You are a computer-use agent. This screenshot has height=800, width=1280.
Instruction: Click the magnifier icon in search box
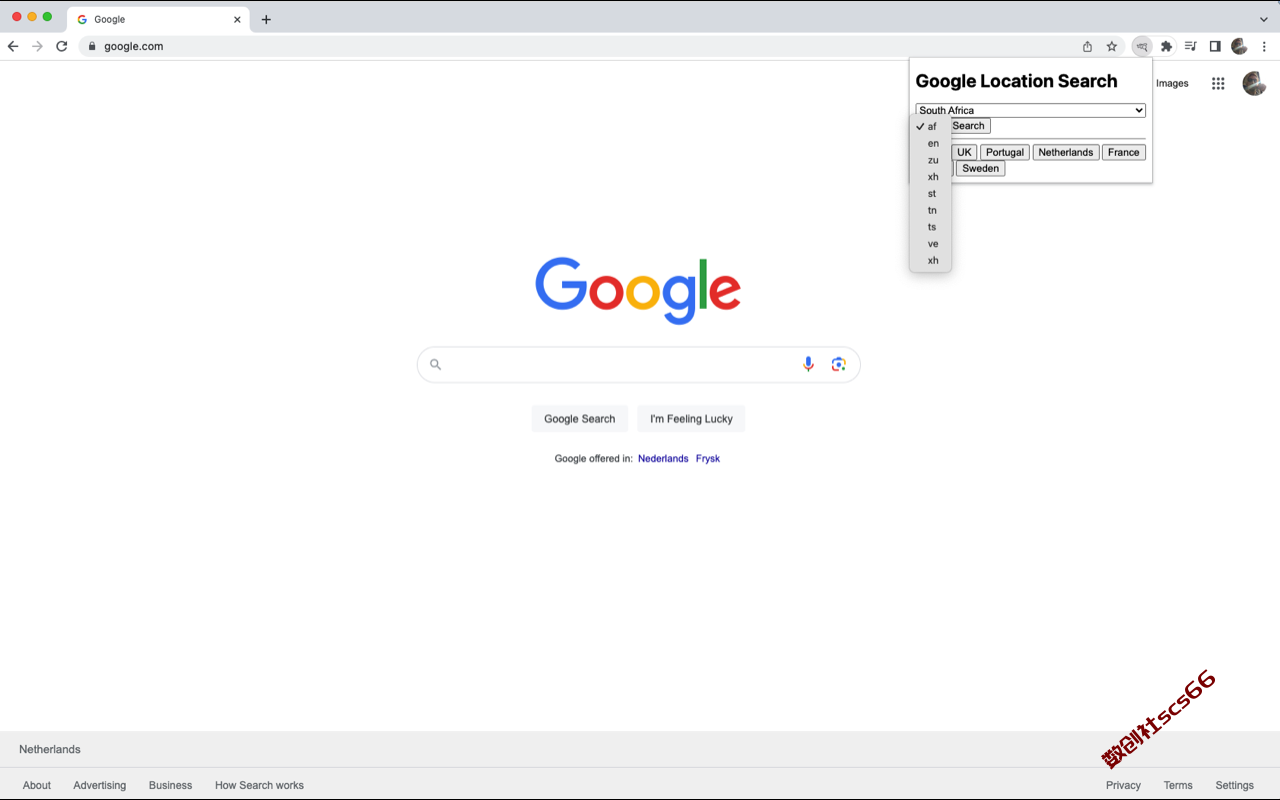pyautogui.click(x=435, y=364)
